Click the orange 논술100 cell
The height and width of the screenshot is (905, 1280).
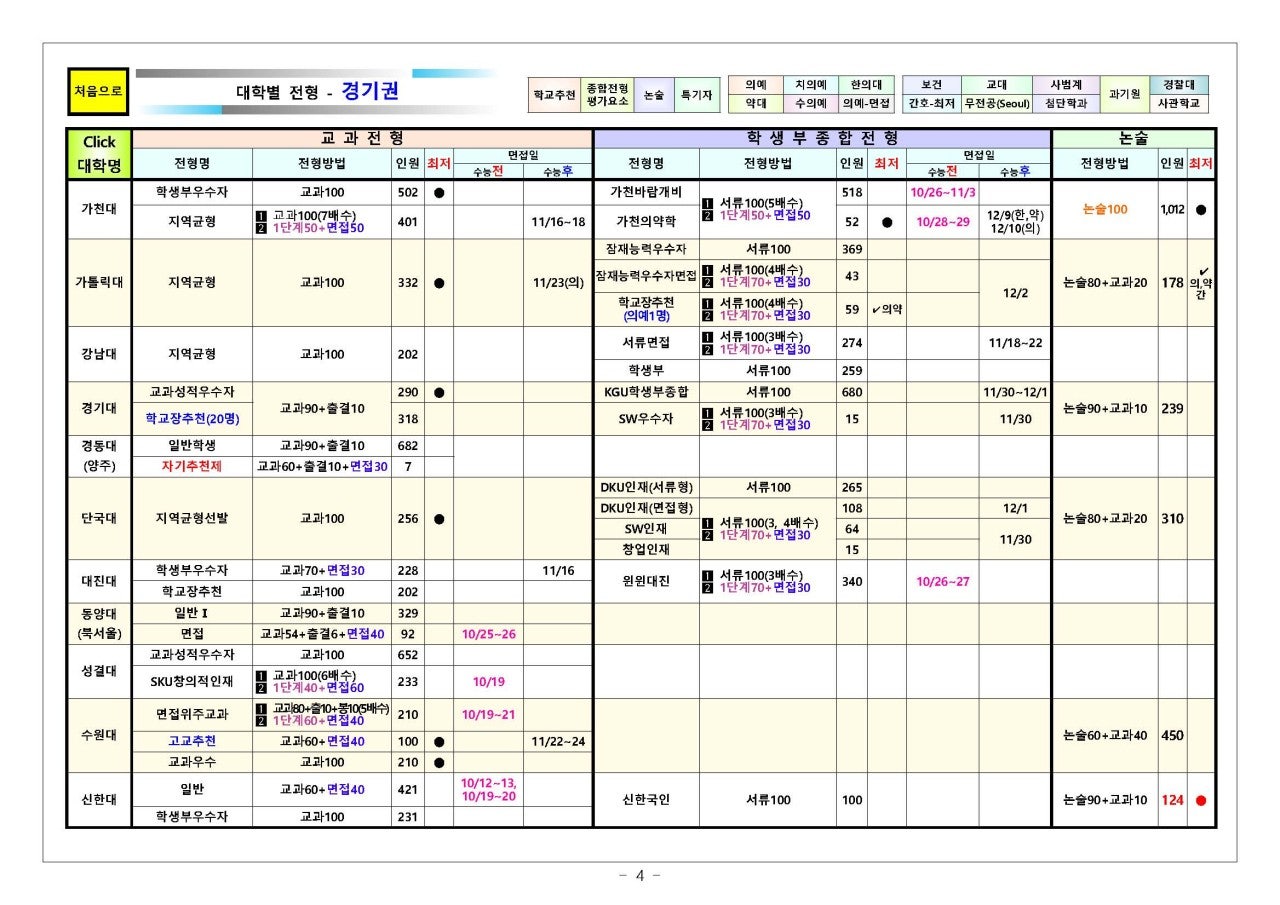point(1105,209)
